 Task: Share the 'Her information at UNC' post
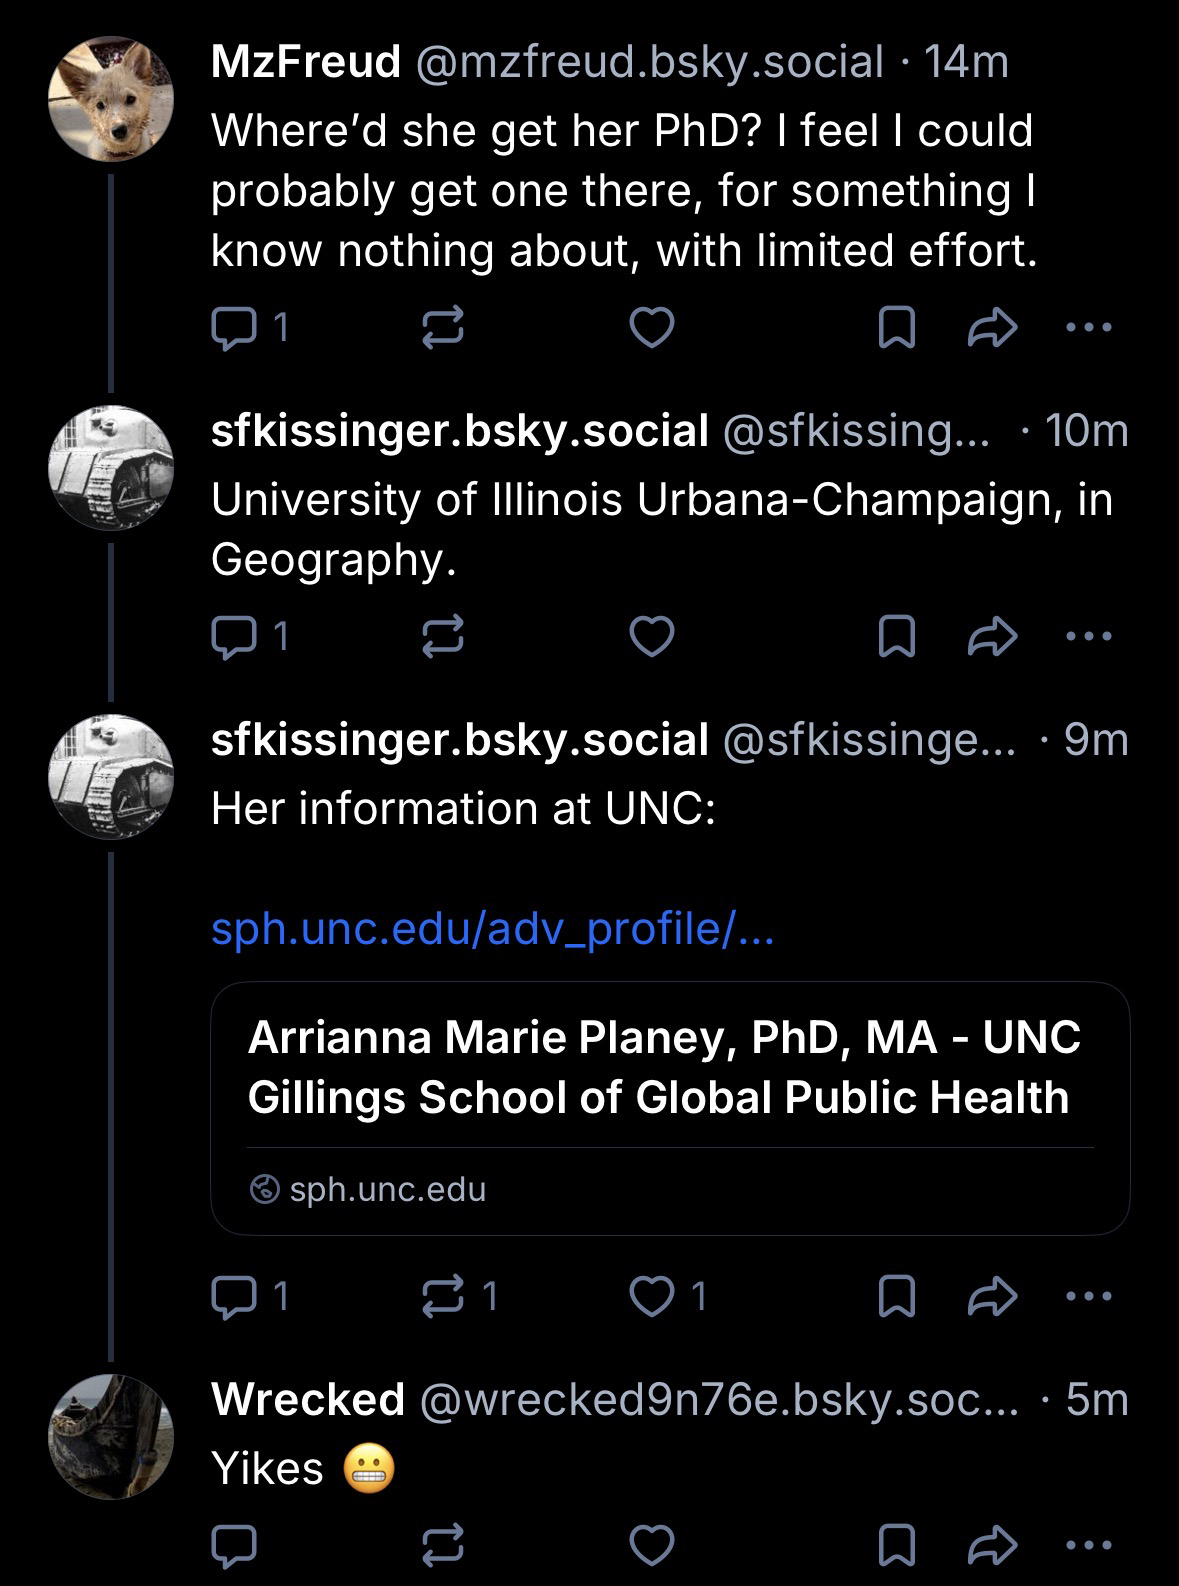pyautogui.click(x=993, y=1297)
